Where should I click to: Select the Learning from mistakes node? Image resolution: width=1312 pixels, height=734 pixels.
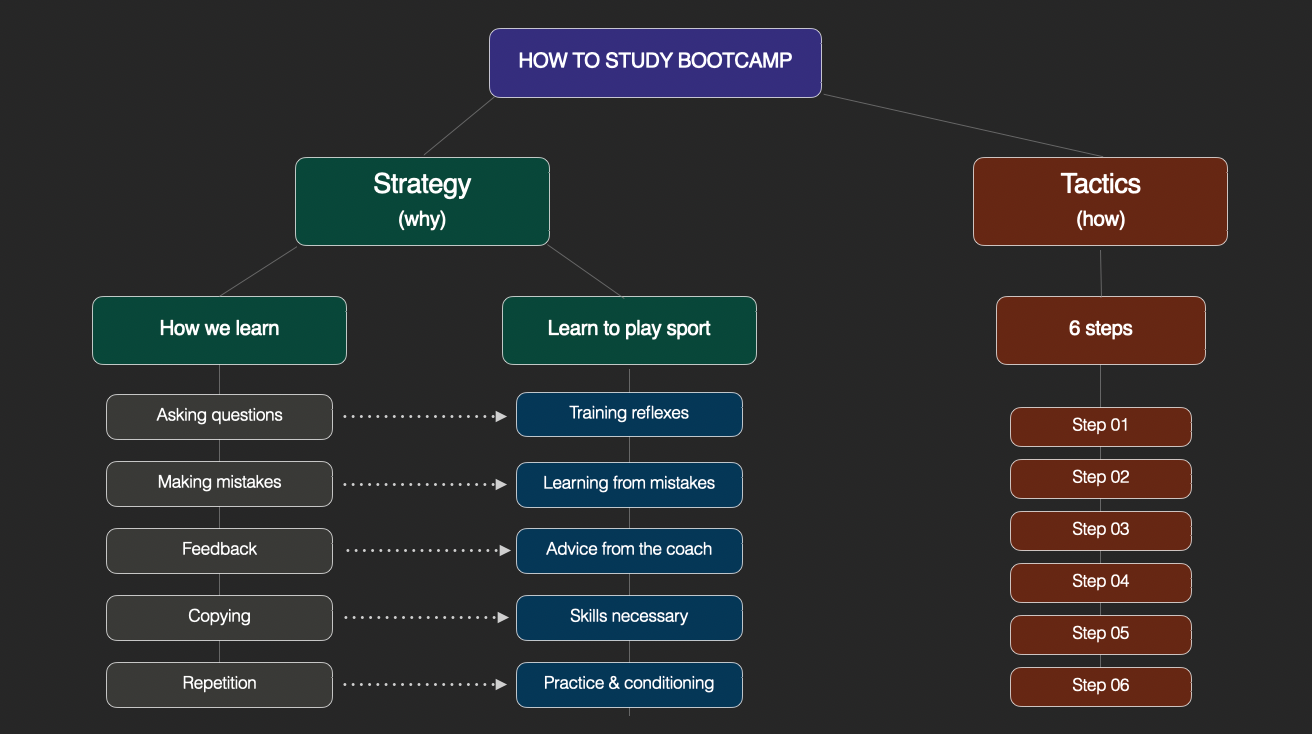point(629,485)
